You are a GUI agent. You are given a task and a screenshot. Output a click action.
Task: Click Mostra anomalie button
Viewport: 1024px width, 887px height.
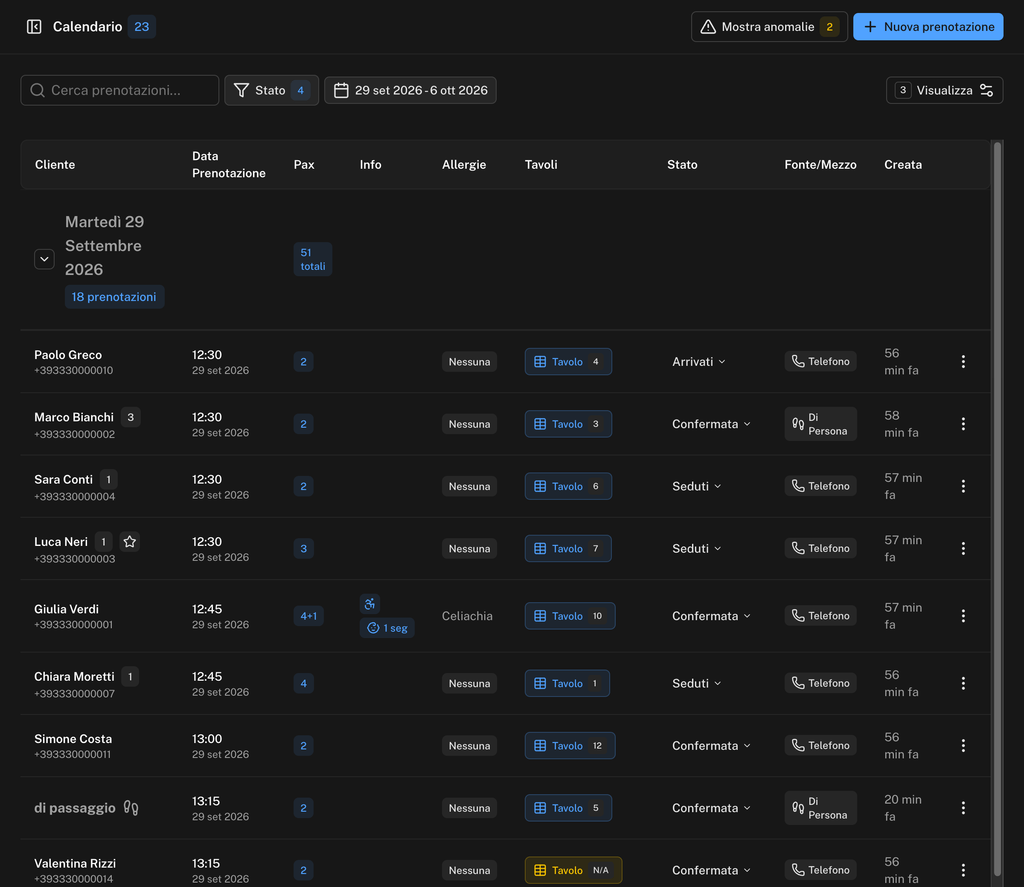(769, 27)
